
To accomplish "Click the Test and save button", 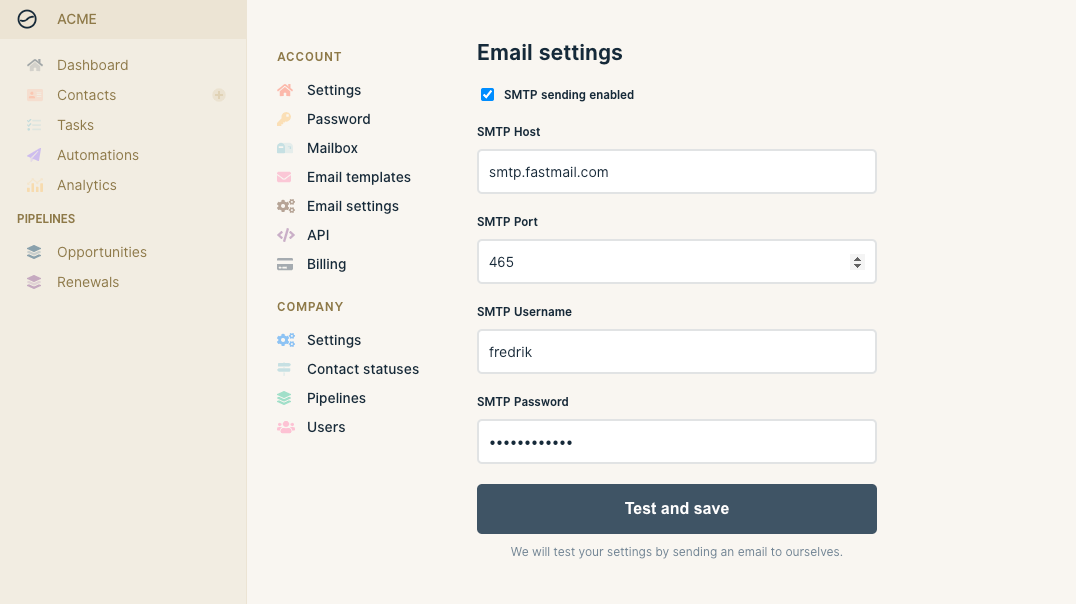I will [677, 509].
